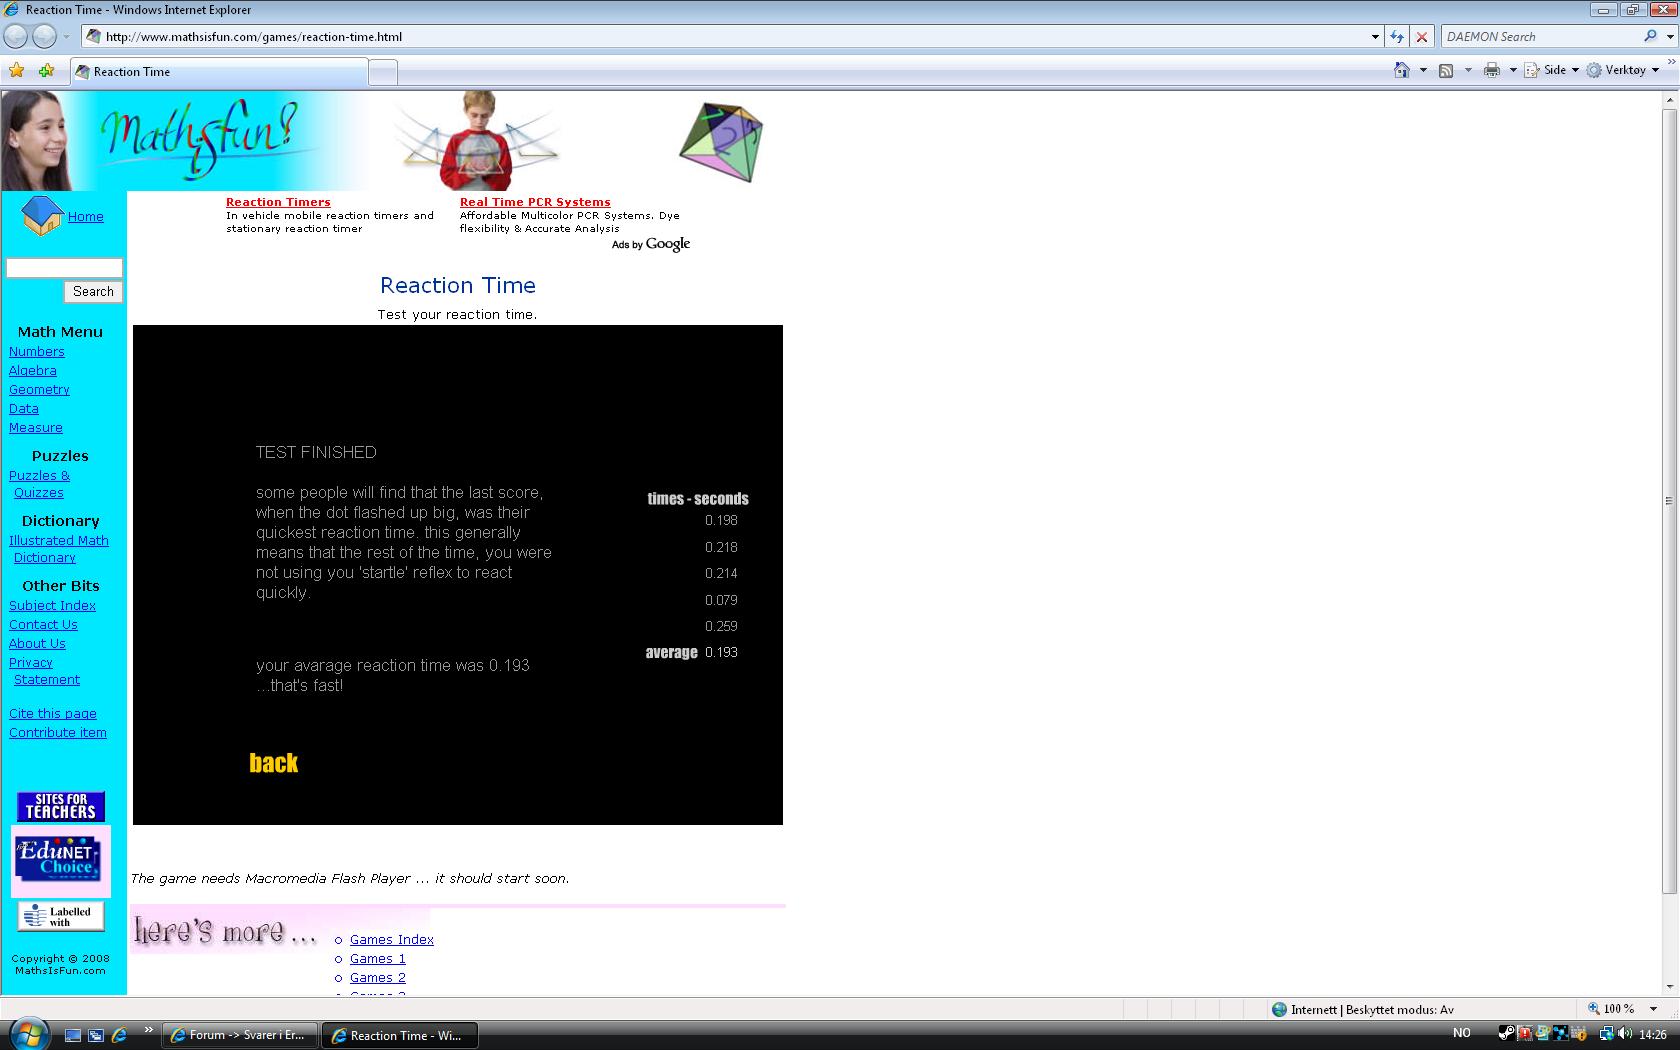Click the blue house Home icon on the page

click(x=42, y=215)
